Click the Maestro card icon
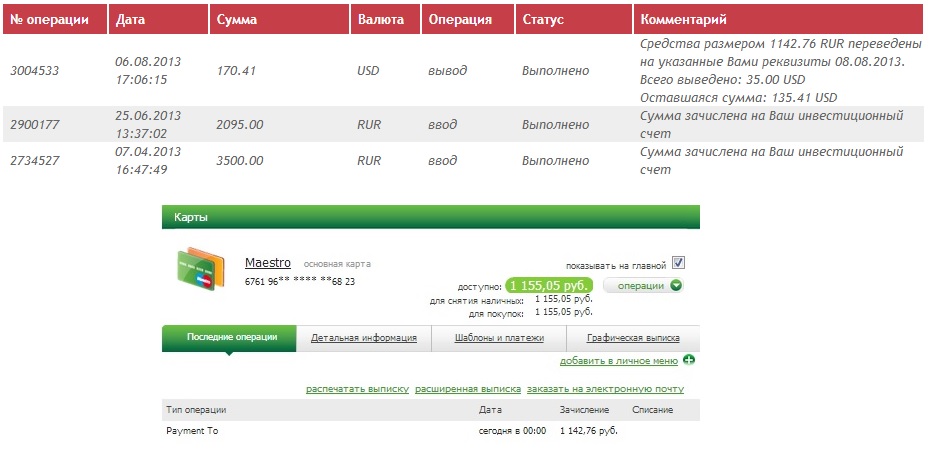929x466 pixels. pos(199,269)
